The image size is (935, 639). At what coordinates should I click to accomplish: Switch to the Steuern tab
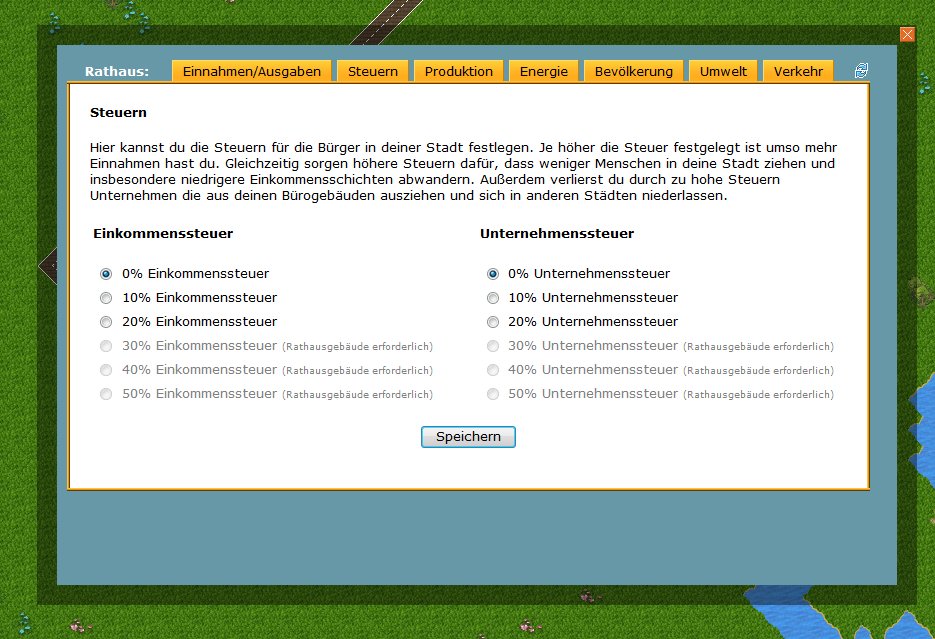point(373,72)
